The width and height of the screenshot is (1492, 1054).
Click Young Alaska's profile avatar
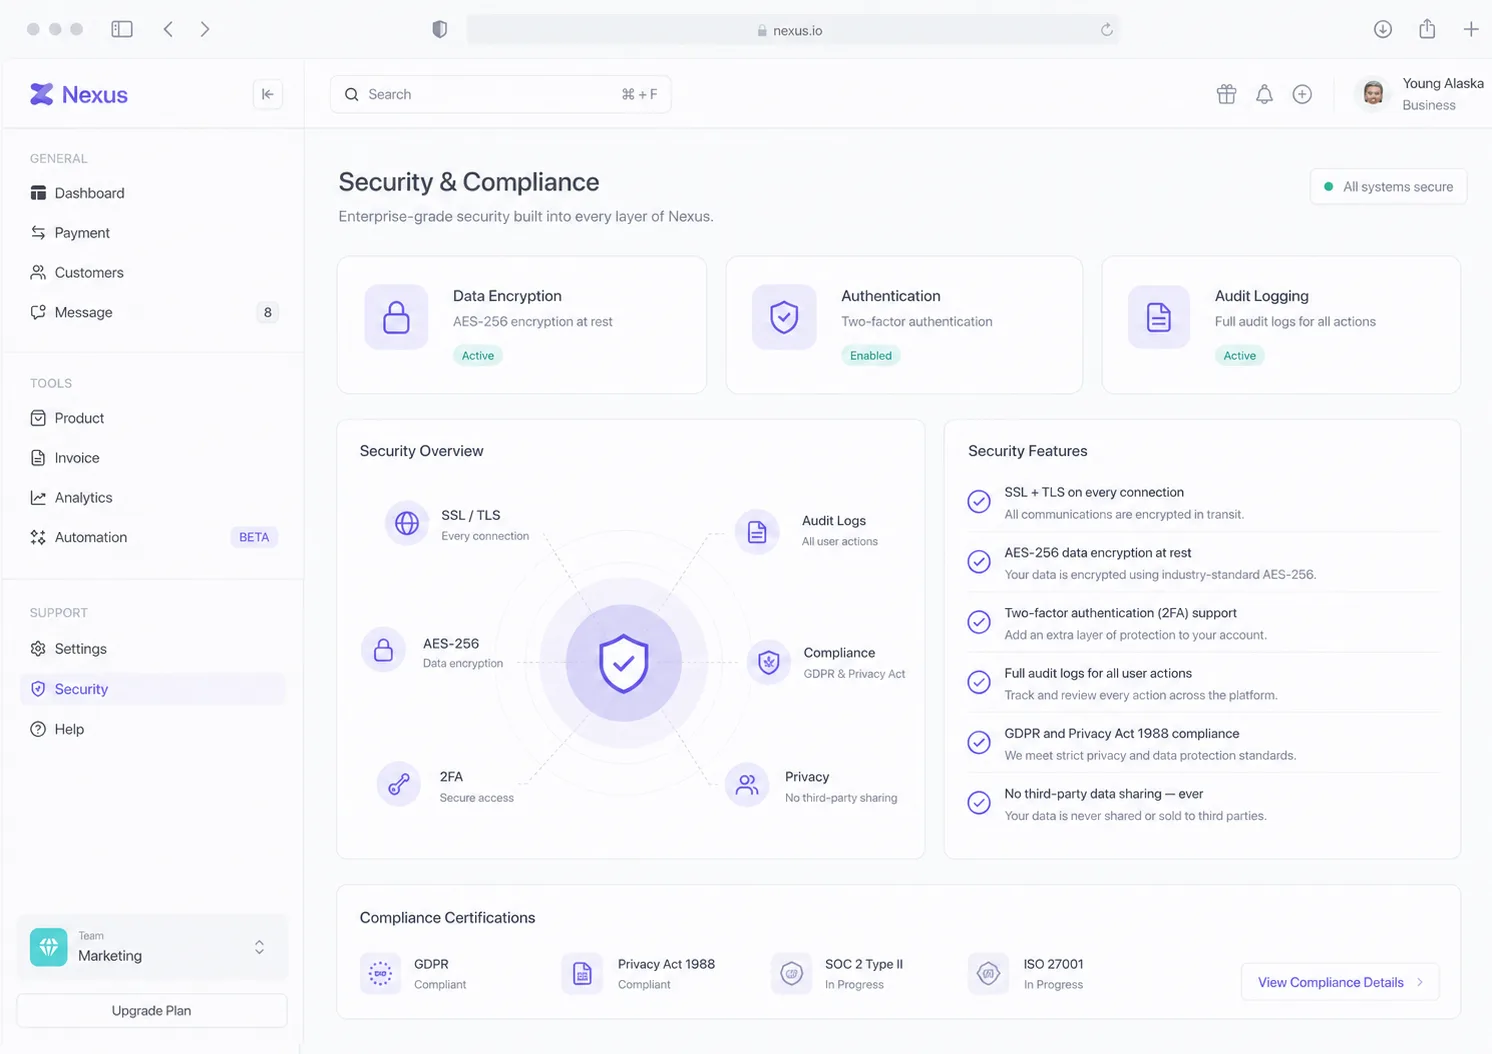pyautogui.click(x=1374, y=94)
